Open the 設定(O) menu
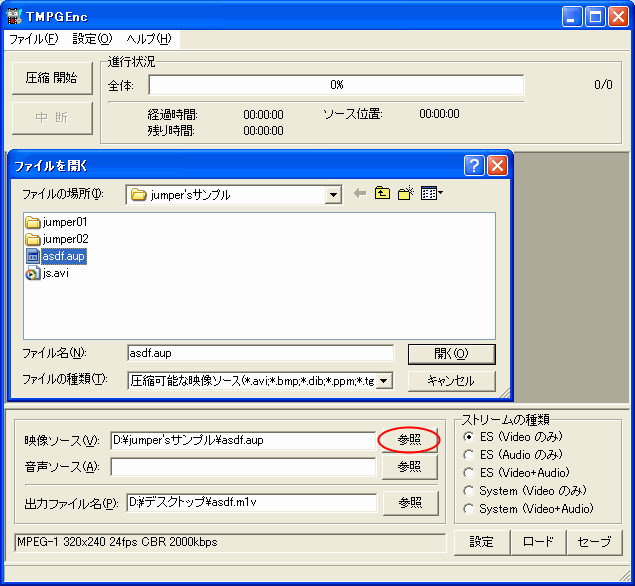The width and height of the screenshot is (635, 586). pos(92,39)
